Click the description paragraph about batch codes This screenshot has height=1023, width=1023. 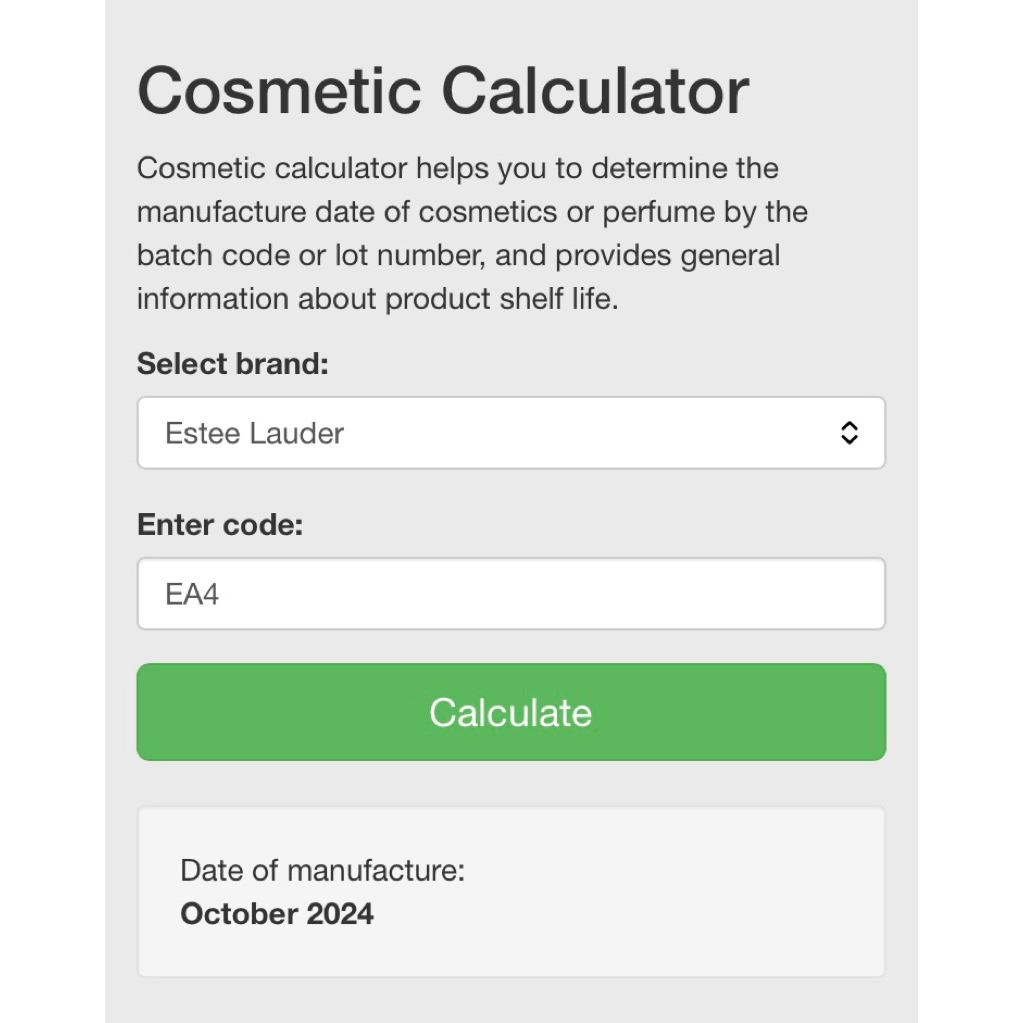pos(472,234)
